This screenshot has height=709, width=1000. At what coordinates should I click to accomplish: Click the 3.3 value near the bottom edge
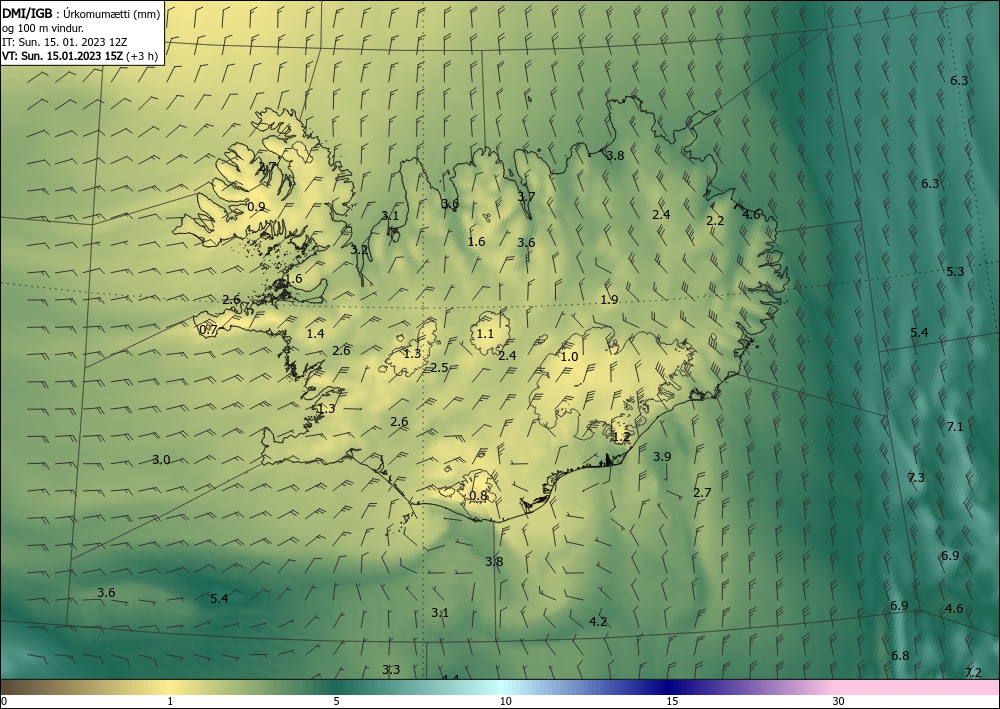tap(391, 669)
